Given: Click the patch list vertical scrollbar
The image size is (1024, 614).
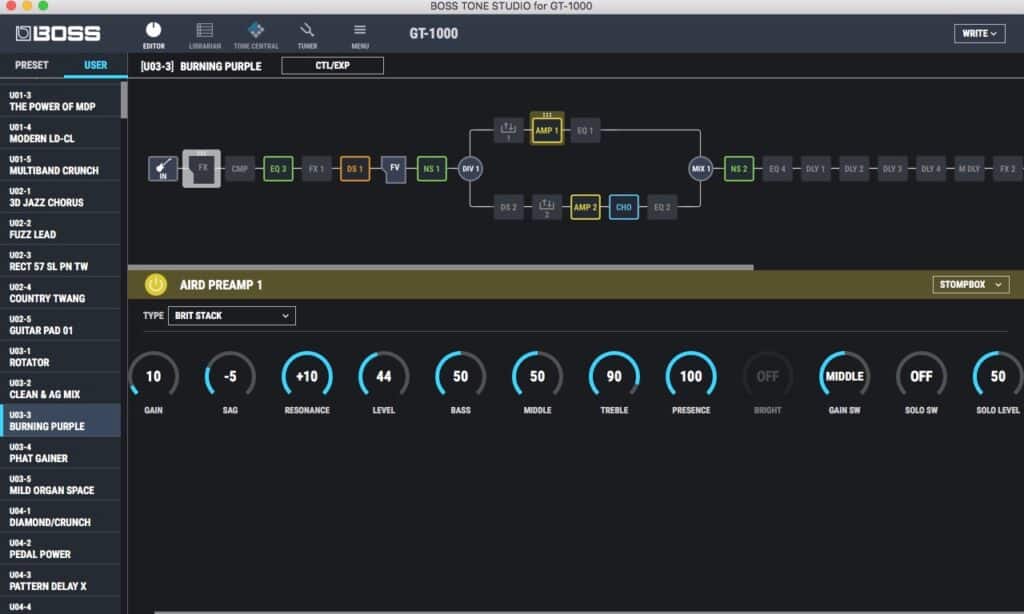Looking at the screenshot, I should tap(124, 100).
